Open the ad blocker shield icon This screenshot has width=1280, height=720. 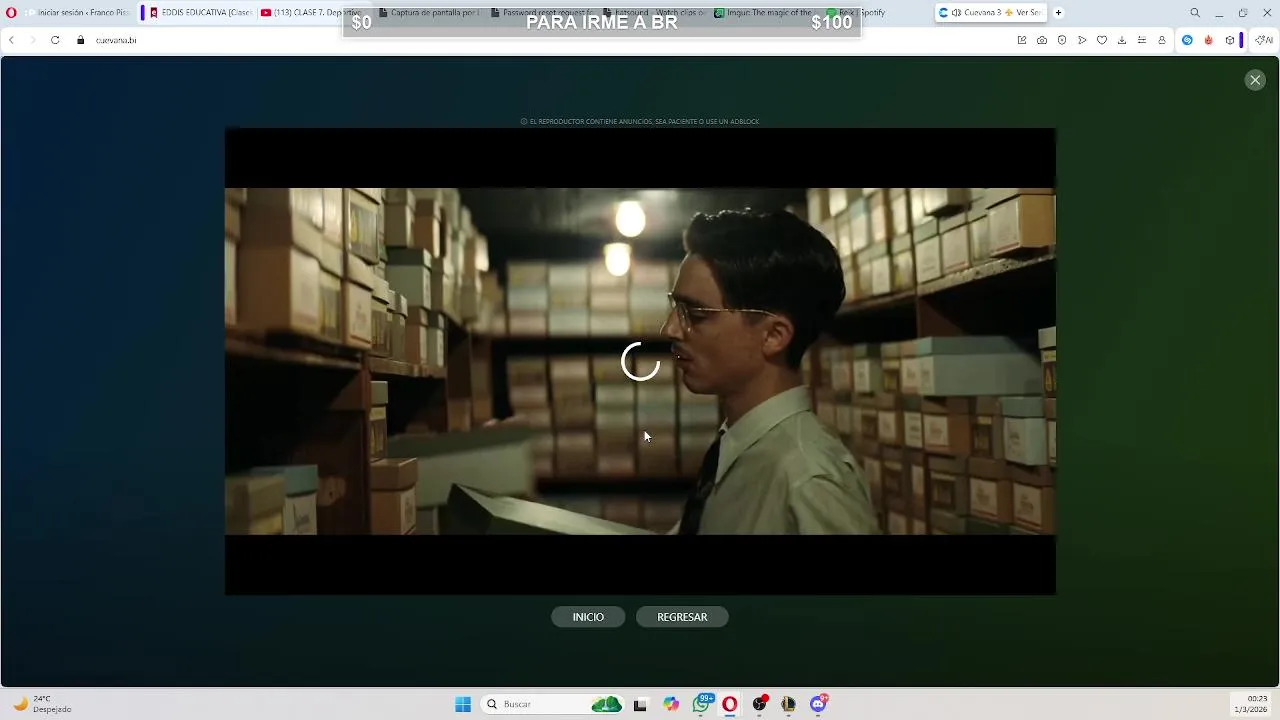[x=1062, y=40]
